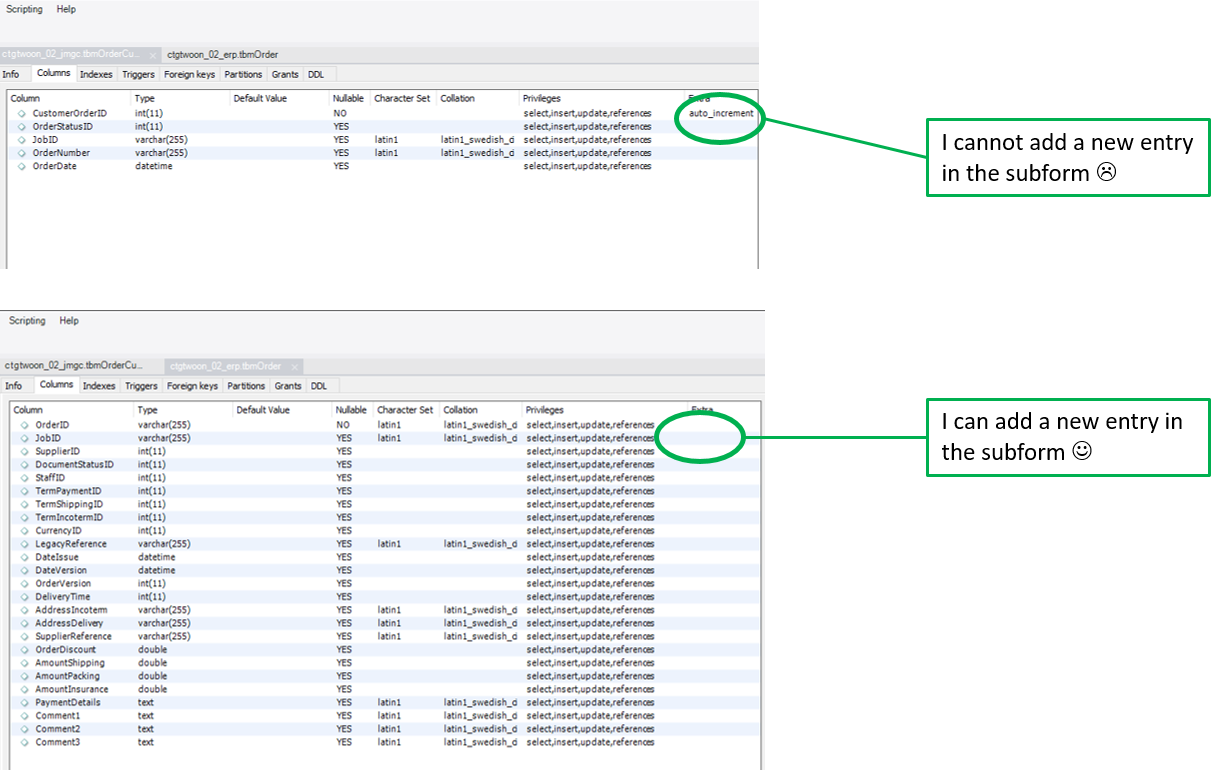Open Grants tab in CustomerOrderID window

click(285, 74)
